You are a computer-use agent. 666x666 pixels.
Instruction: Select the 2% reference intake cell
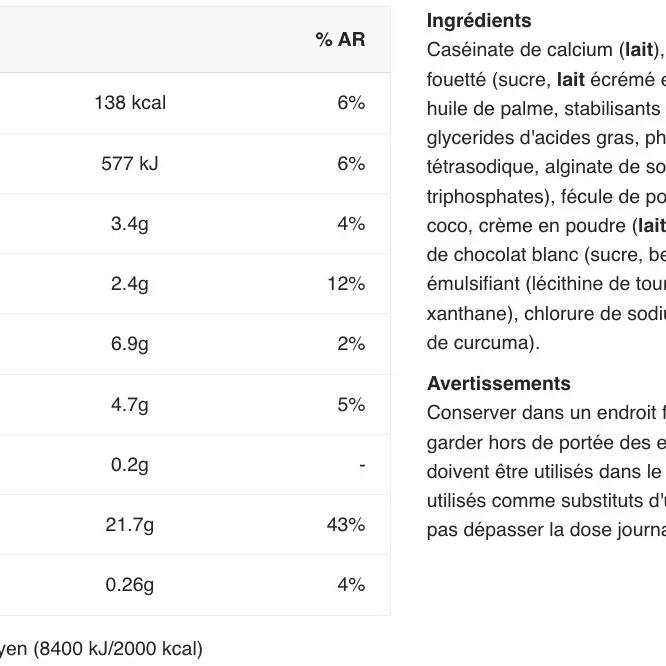pos(351,345)
